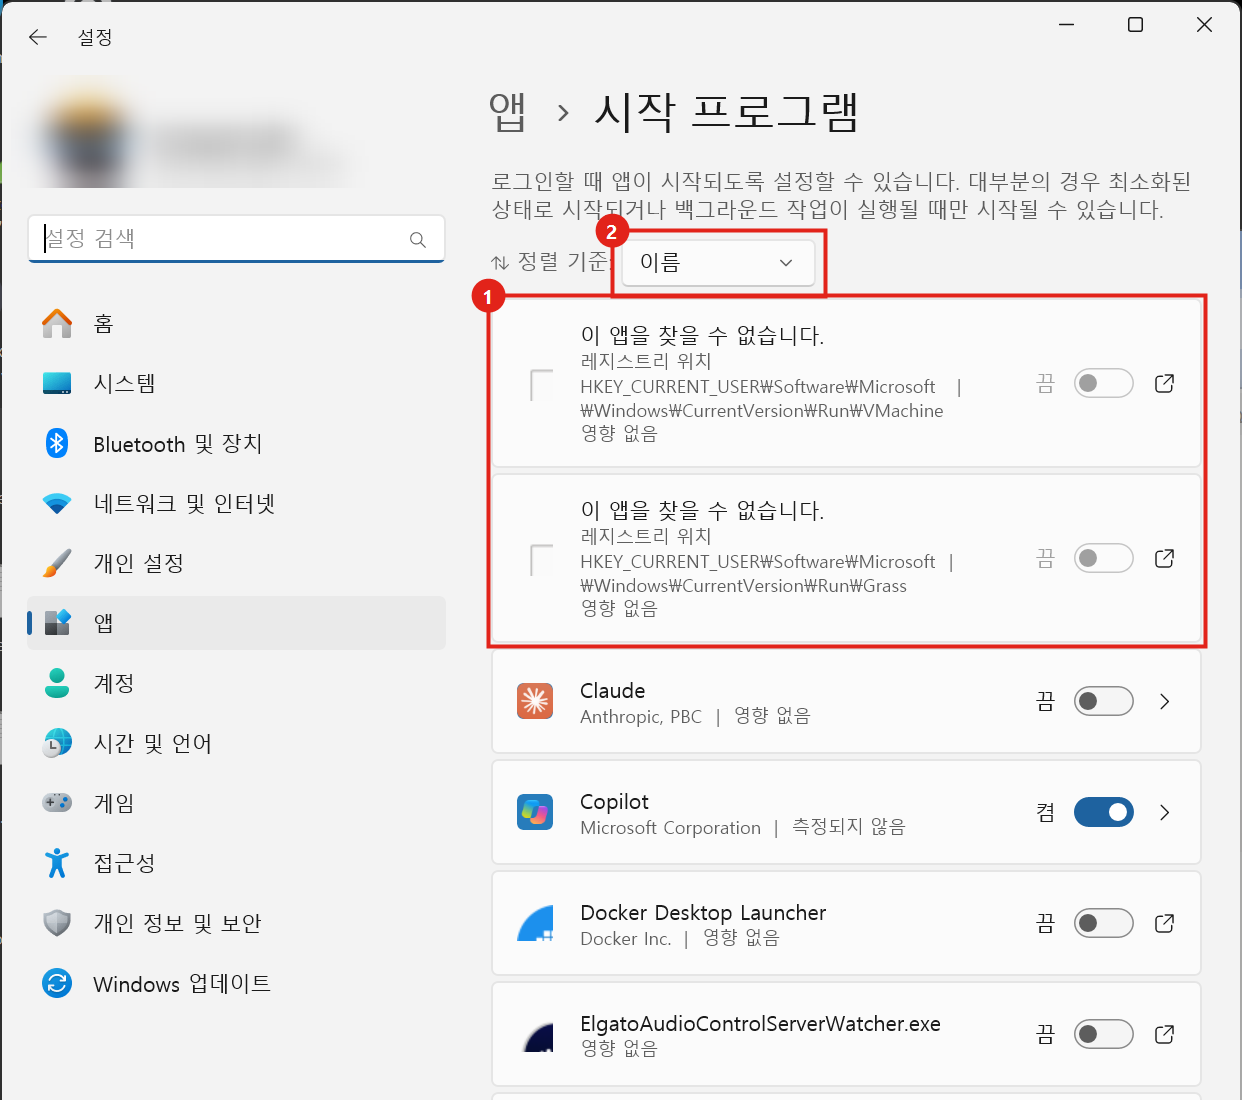Click 'Microsoft Corporation' publisher text
This screenshot has width=1242, height=1100.
(x=670, y=828)
